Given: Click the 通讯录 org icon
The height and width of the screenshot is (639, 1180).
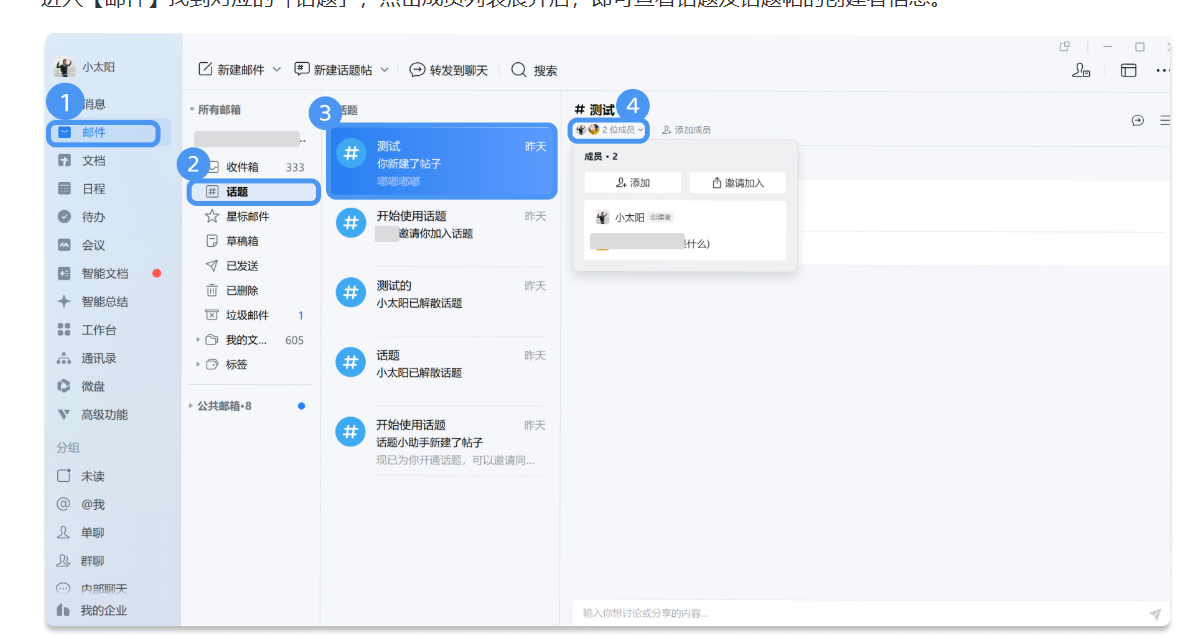Looking at the screenshot, I should tap(64, 358).
